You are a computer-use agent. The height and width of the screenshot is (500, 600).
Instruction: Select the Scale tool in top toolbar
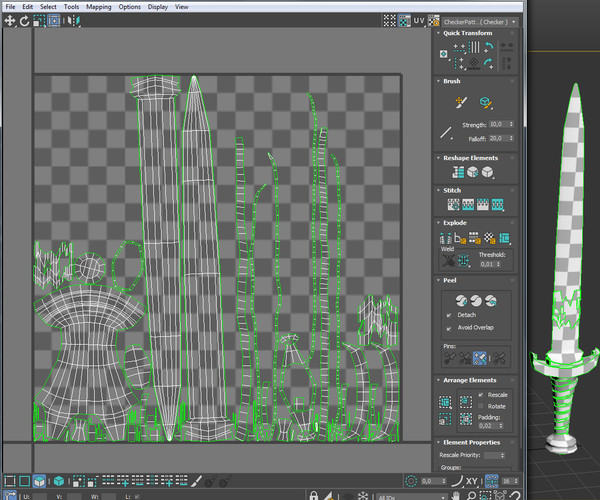(39, 21)
